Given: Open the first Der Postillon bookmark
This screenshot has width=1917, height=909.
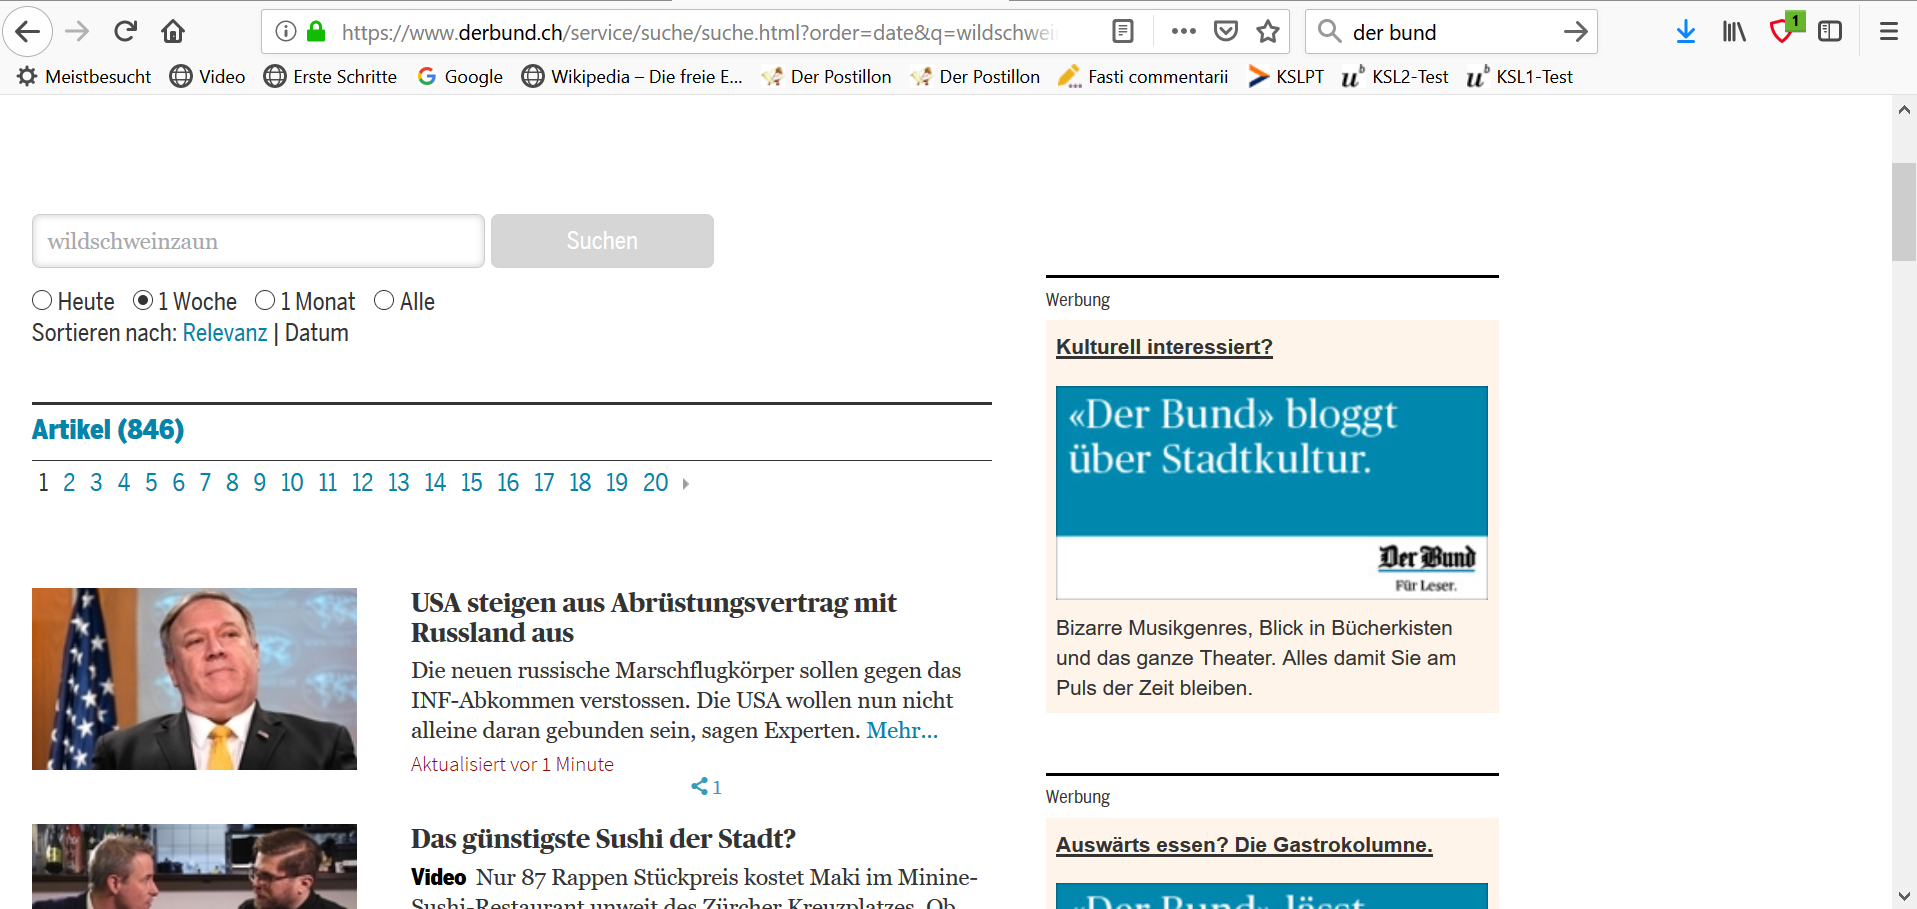Looking at the screenshot, I should 826,77.
